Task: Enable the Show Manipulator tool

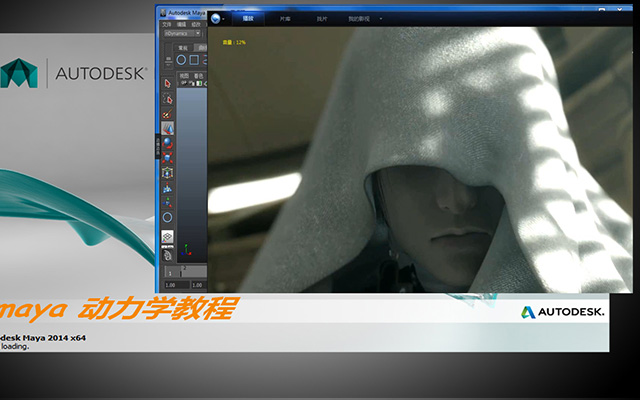Action: pyautogui.click(x=167, y=202)
